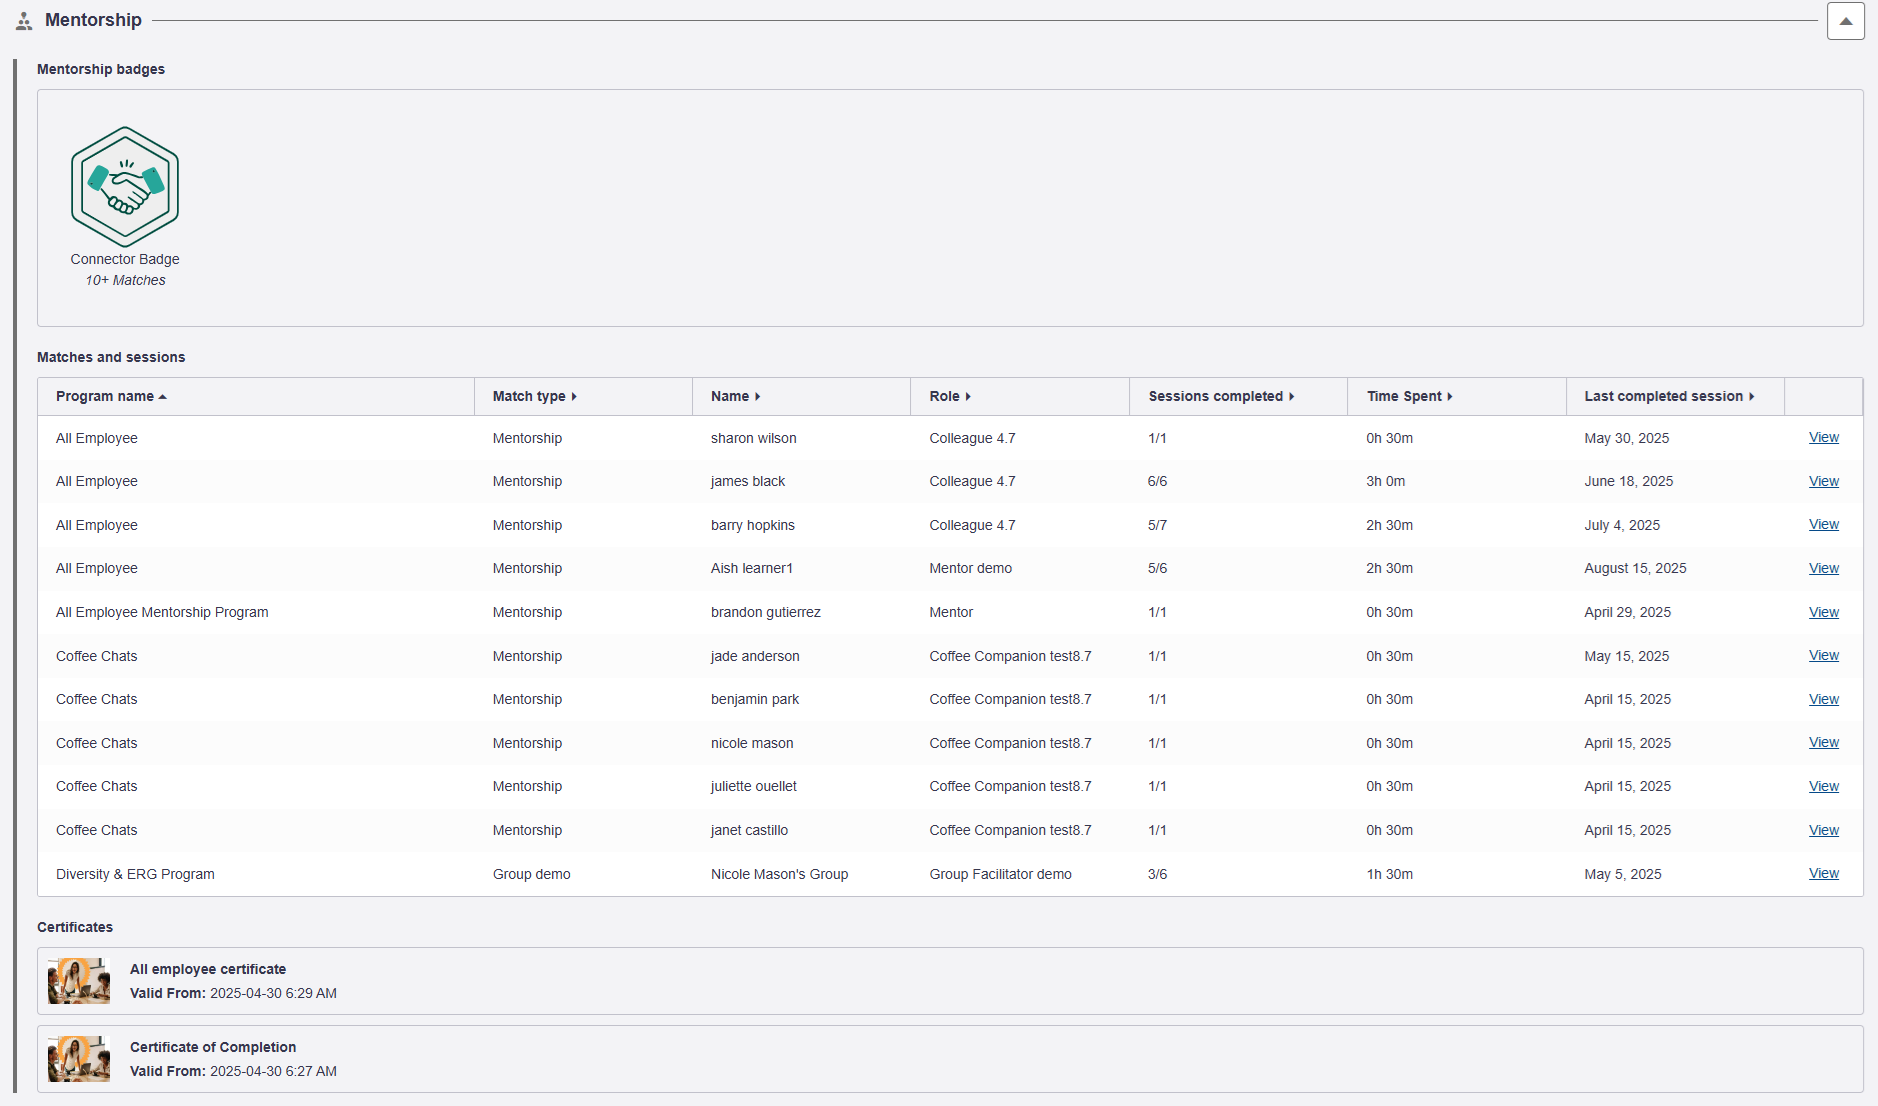
Task: Open View link for james black
Action: 1823,482
